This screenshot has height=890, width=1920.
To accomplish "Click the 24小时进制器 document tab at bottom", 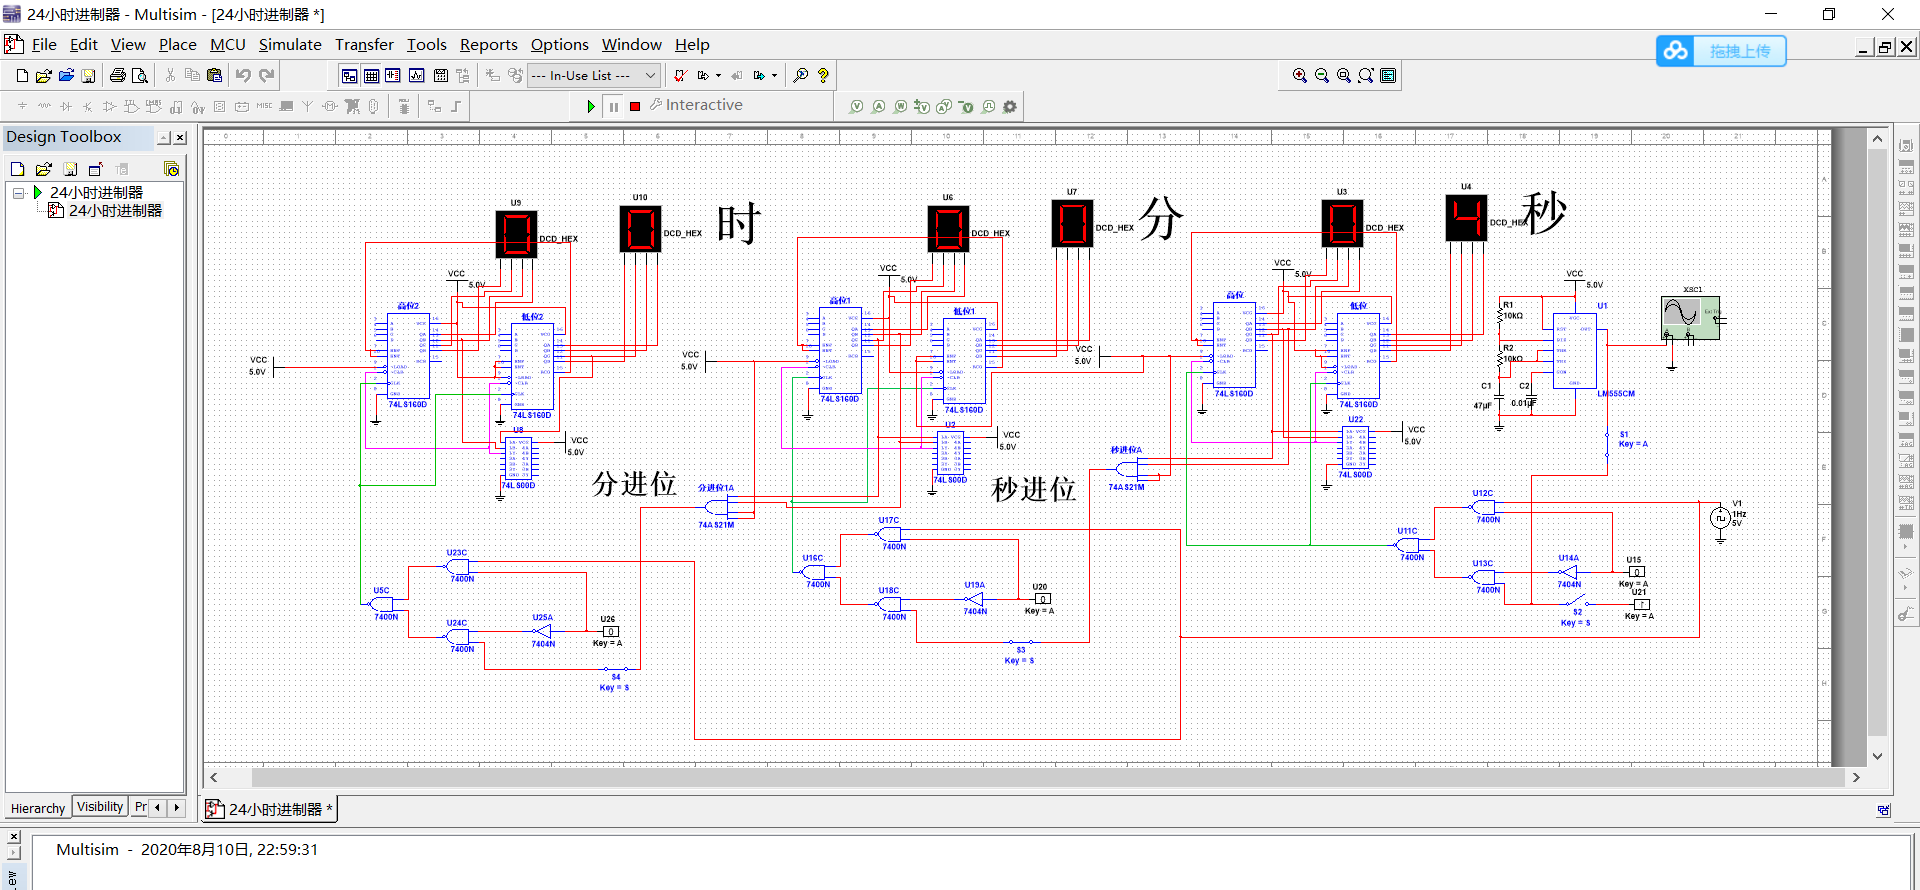I will click(x=270, y=809).
